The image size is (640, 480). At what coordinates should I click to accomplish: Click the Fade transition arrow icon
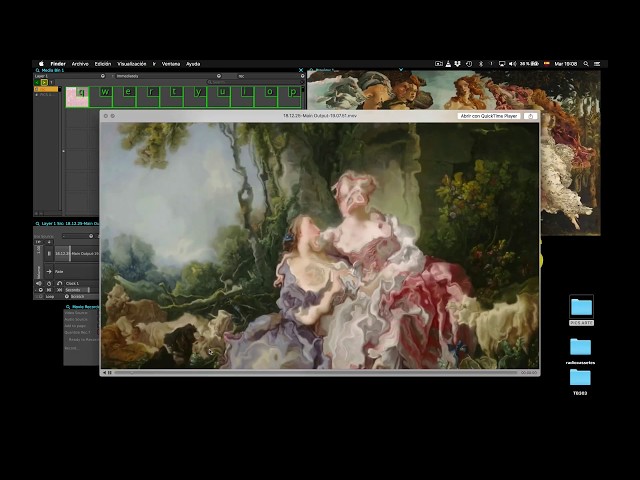[49, 271]
